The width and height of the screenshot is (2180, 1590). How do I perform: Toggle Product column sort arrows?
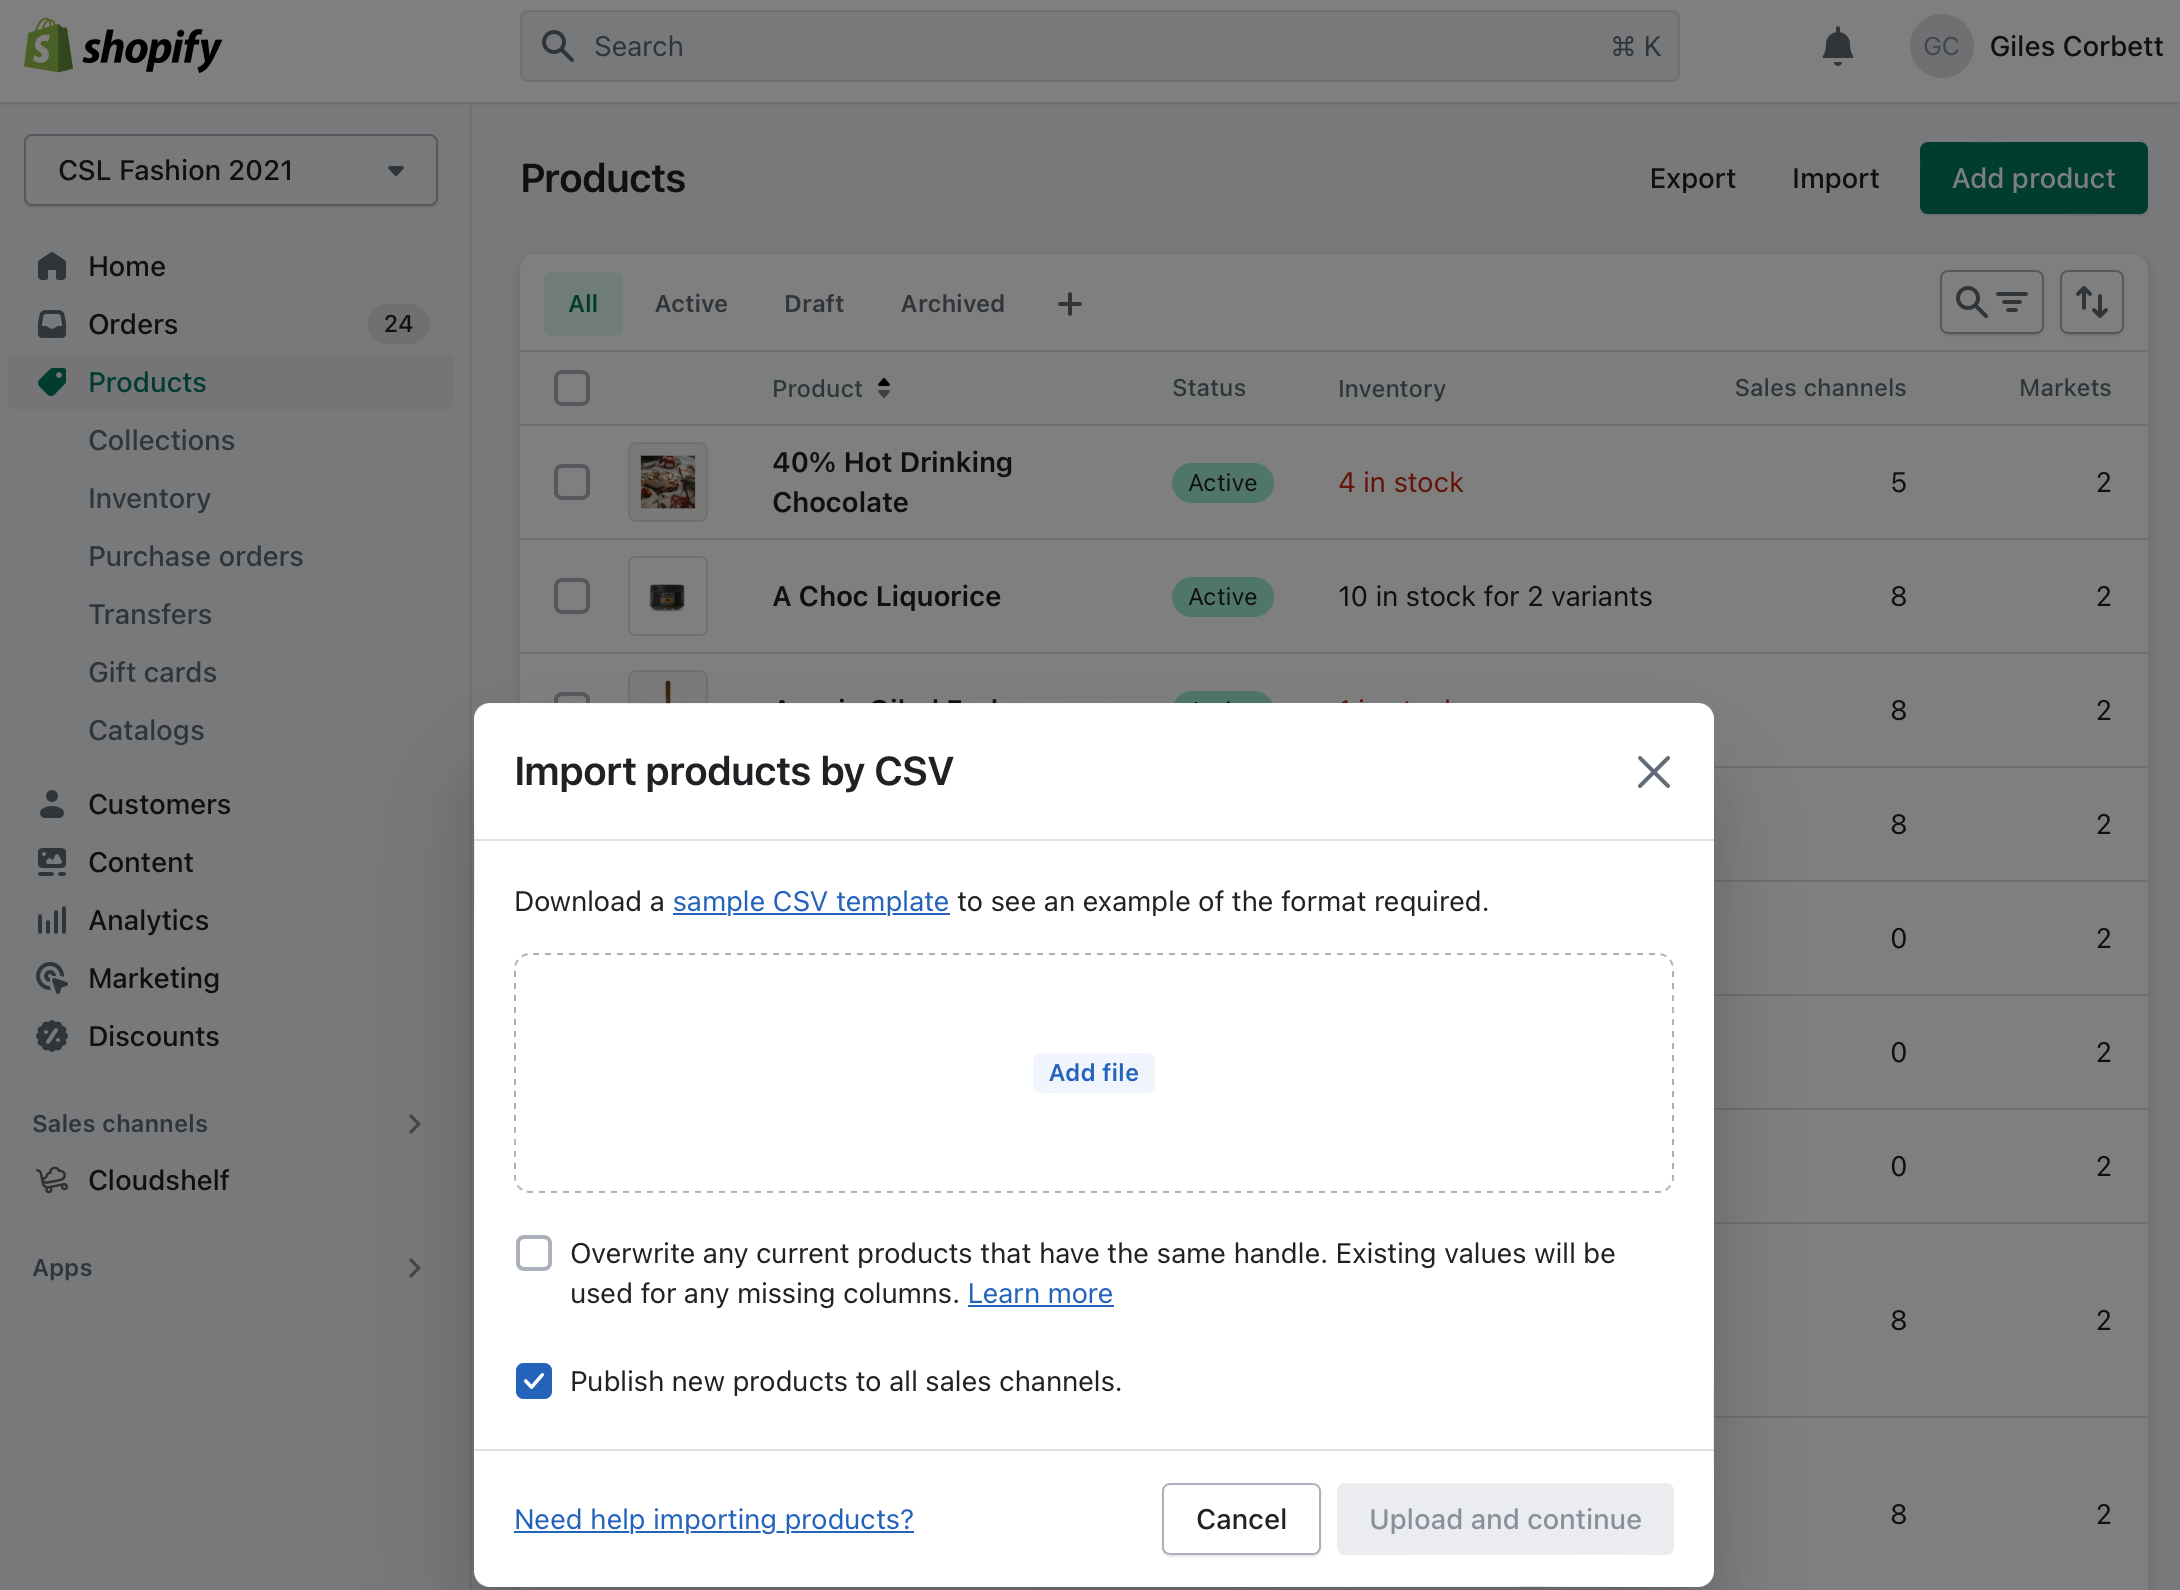point(884,388)
